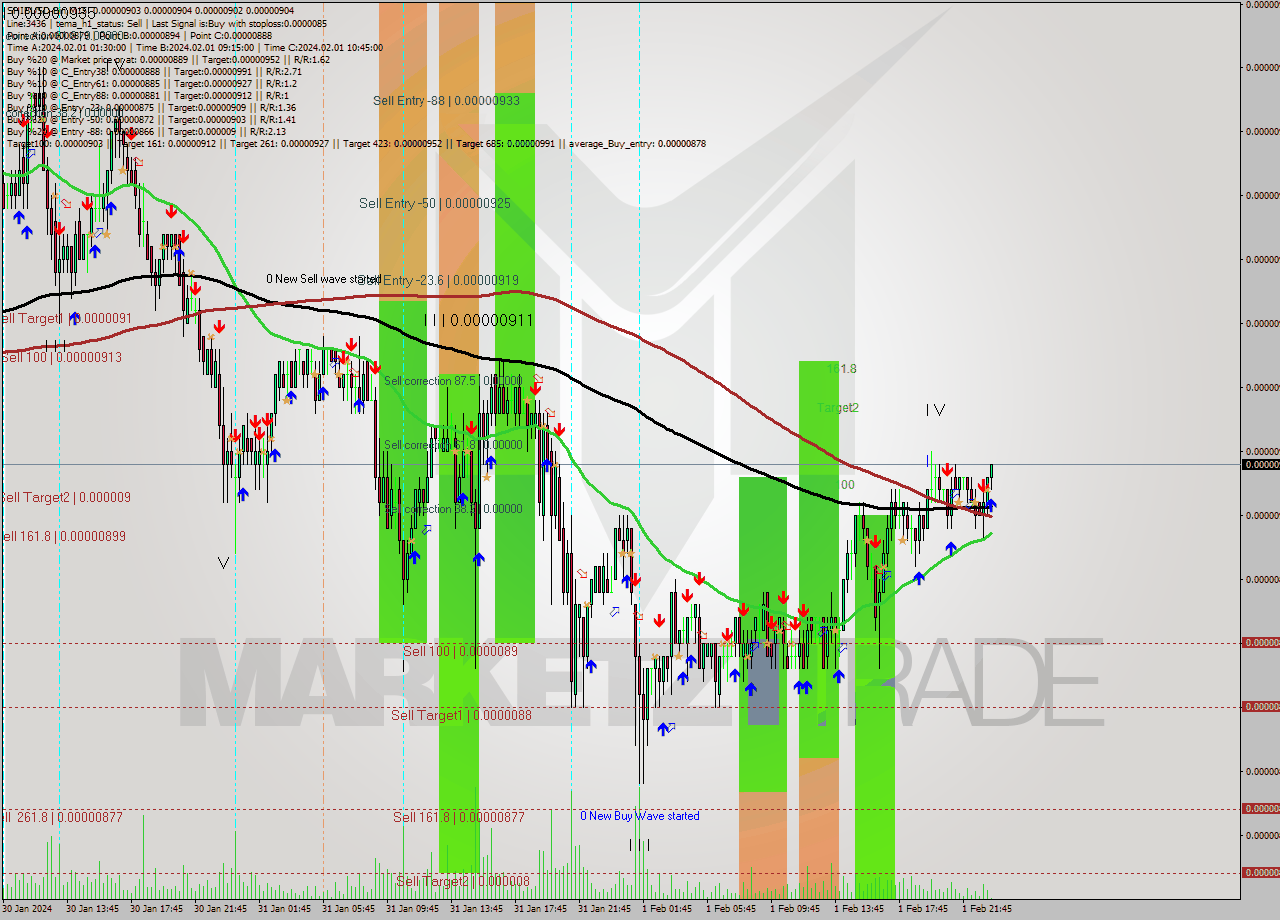Click '1 Feb 17:45' time axis label
This screenshot has height=920, width=1280.
click(923, 909)
